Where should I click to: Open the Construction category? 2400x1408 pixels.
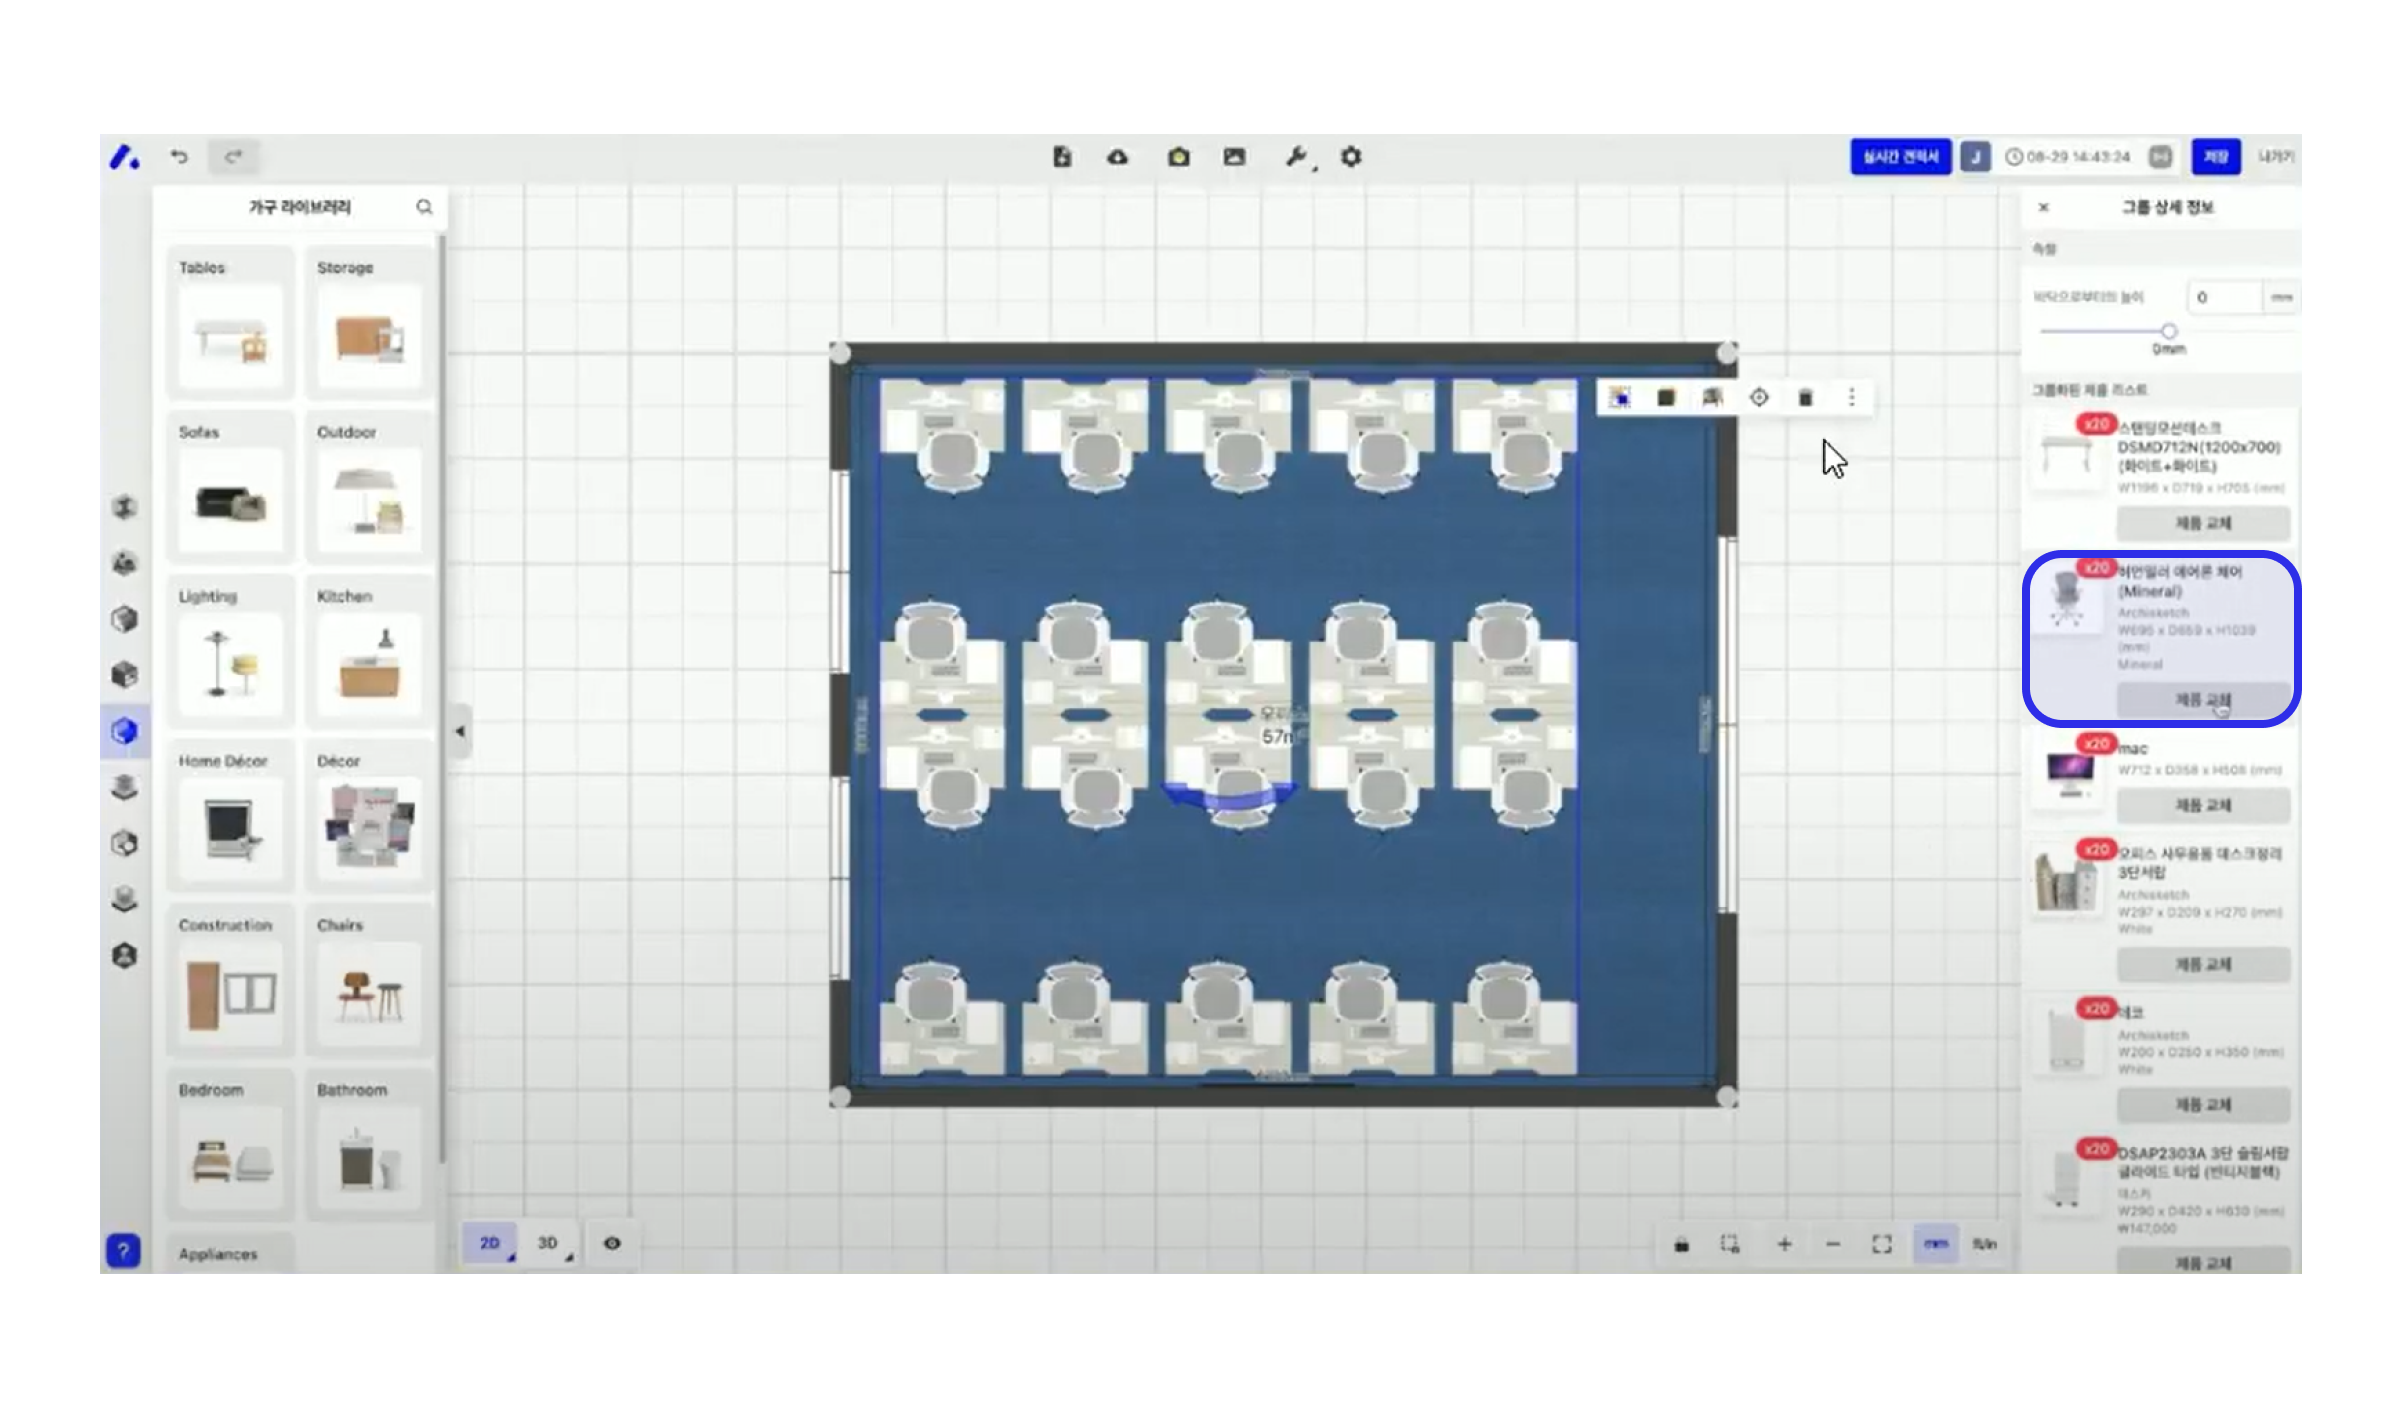pyautogui.click(x=231, y=980)
